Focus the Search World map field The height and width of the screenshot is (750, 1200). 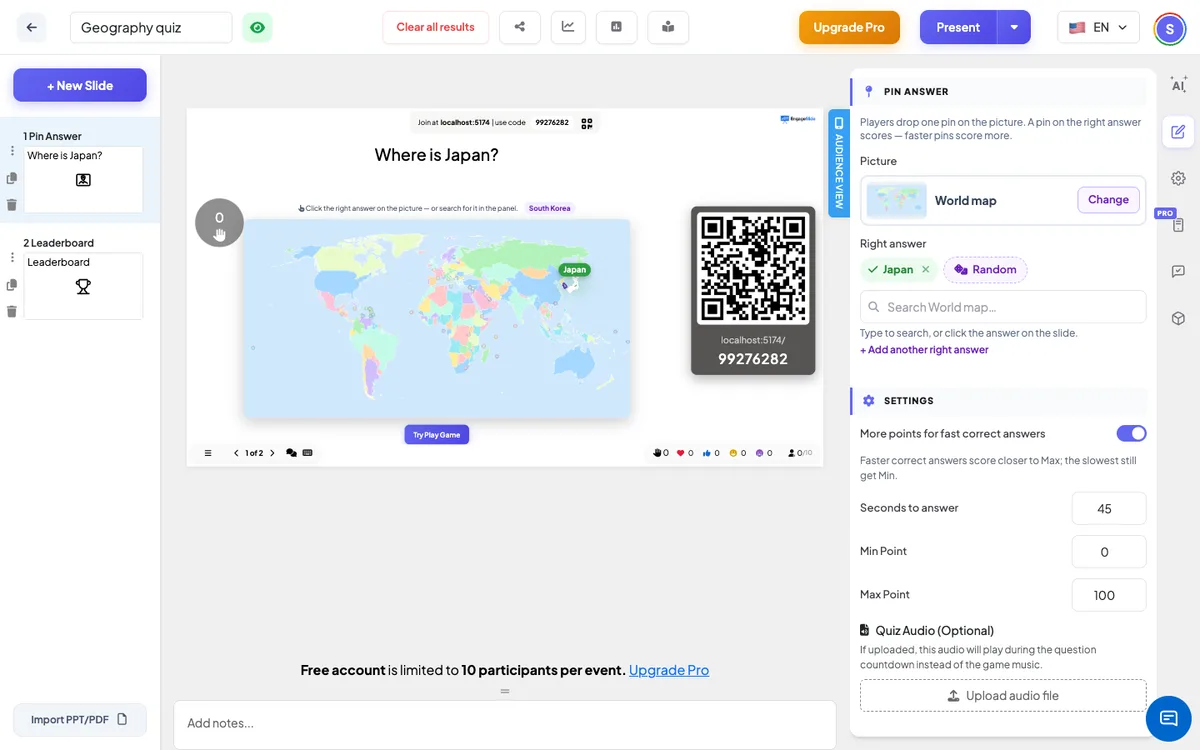click(1003, 307)
